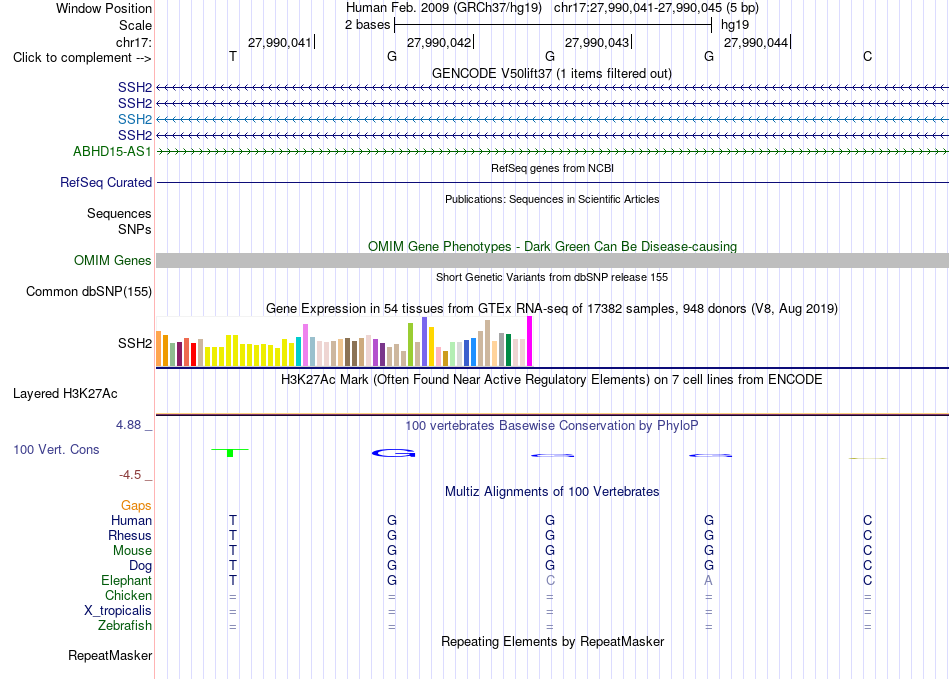Open the 'Repeating Elements by RepeatMasker' title
Screen dimensions: 950x679
[552, 641]
